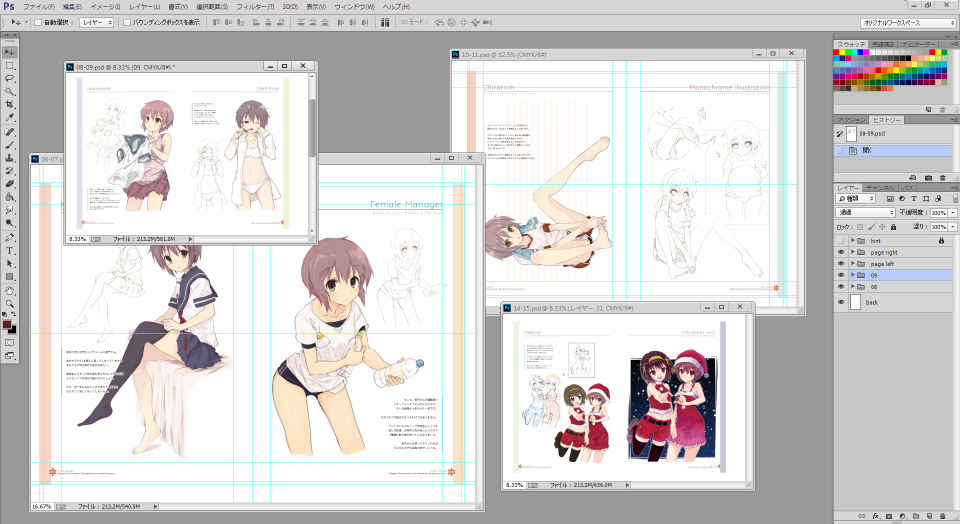Open the fill 100% slider dropdown arrow

(953, 226)
